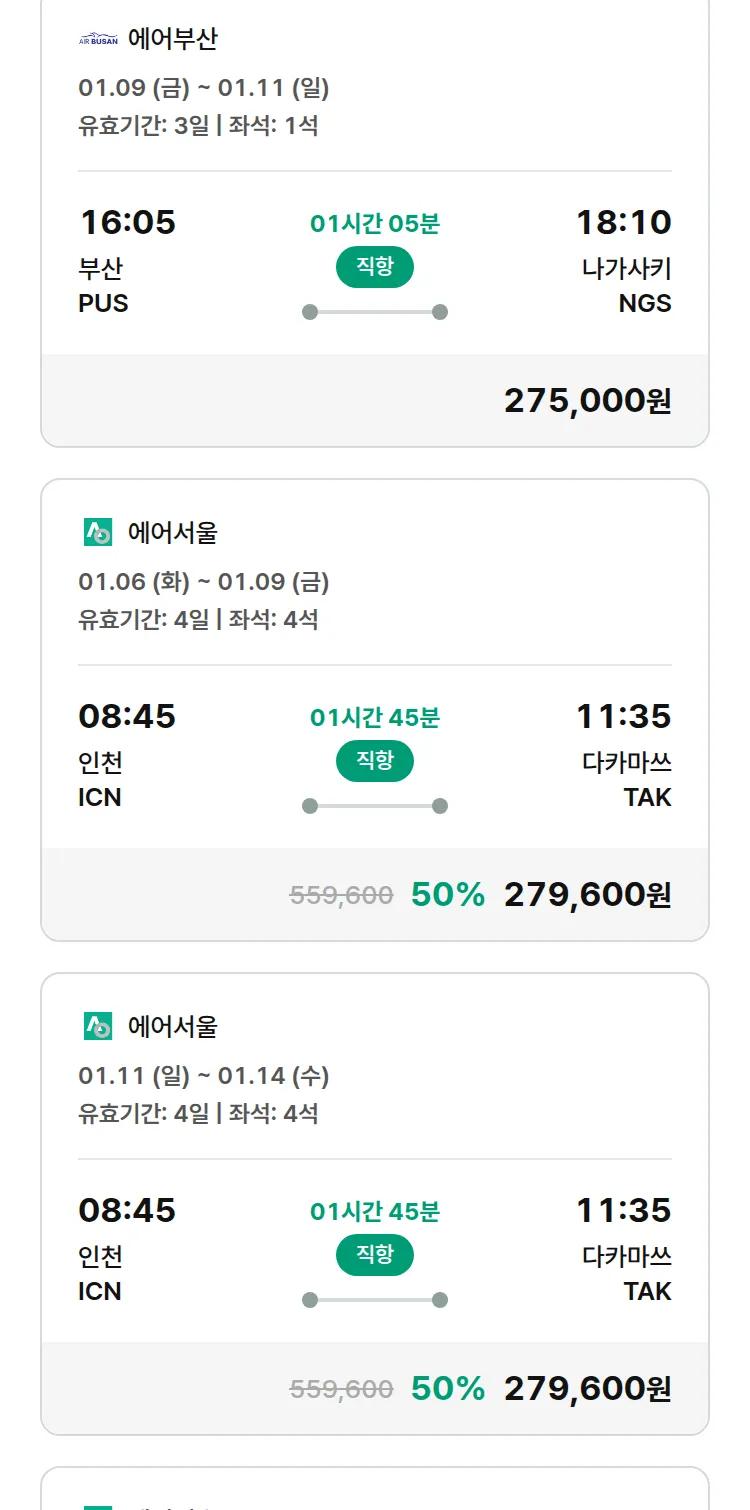Click crossed-out 559,600 price on 01.11 flight
Image resolution: width=750 pixels, height=1510 pixels.
point(341,1389)
